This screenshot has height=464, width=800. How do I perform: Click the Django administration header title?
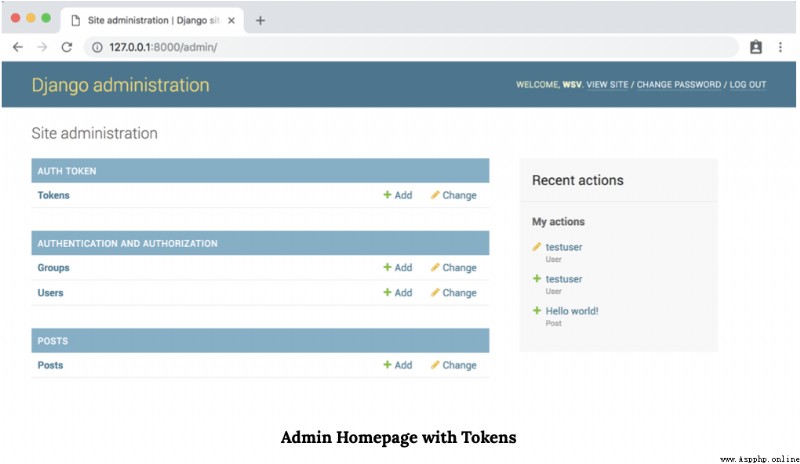tap(120, 85)
